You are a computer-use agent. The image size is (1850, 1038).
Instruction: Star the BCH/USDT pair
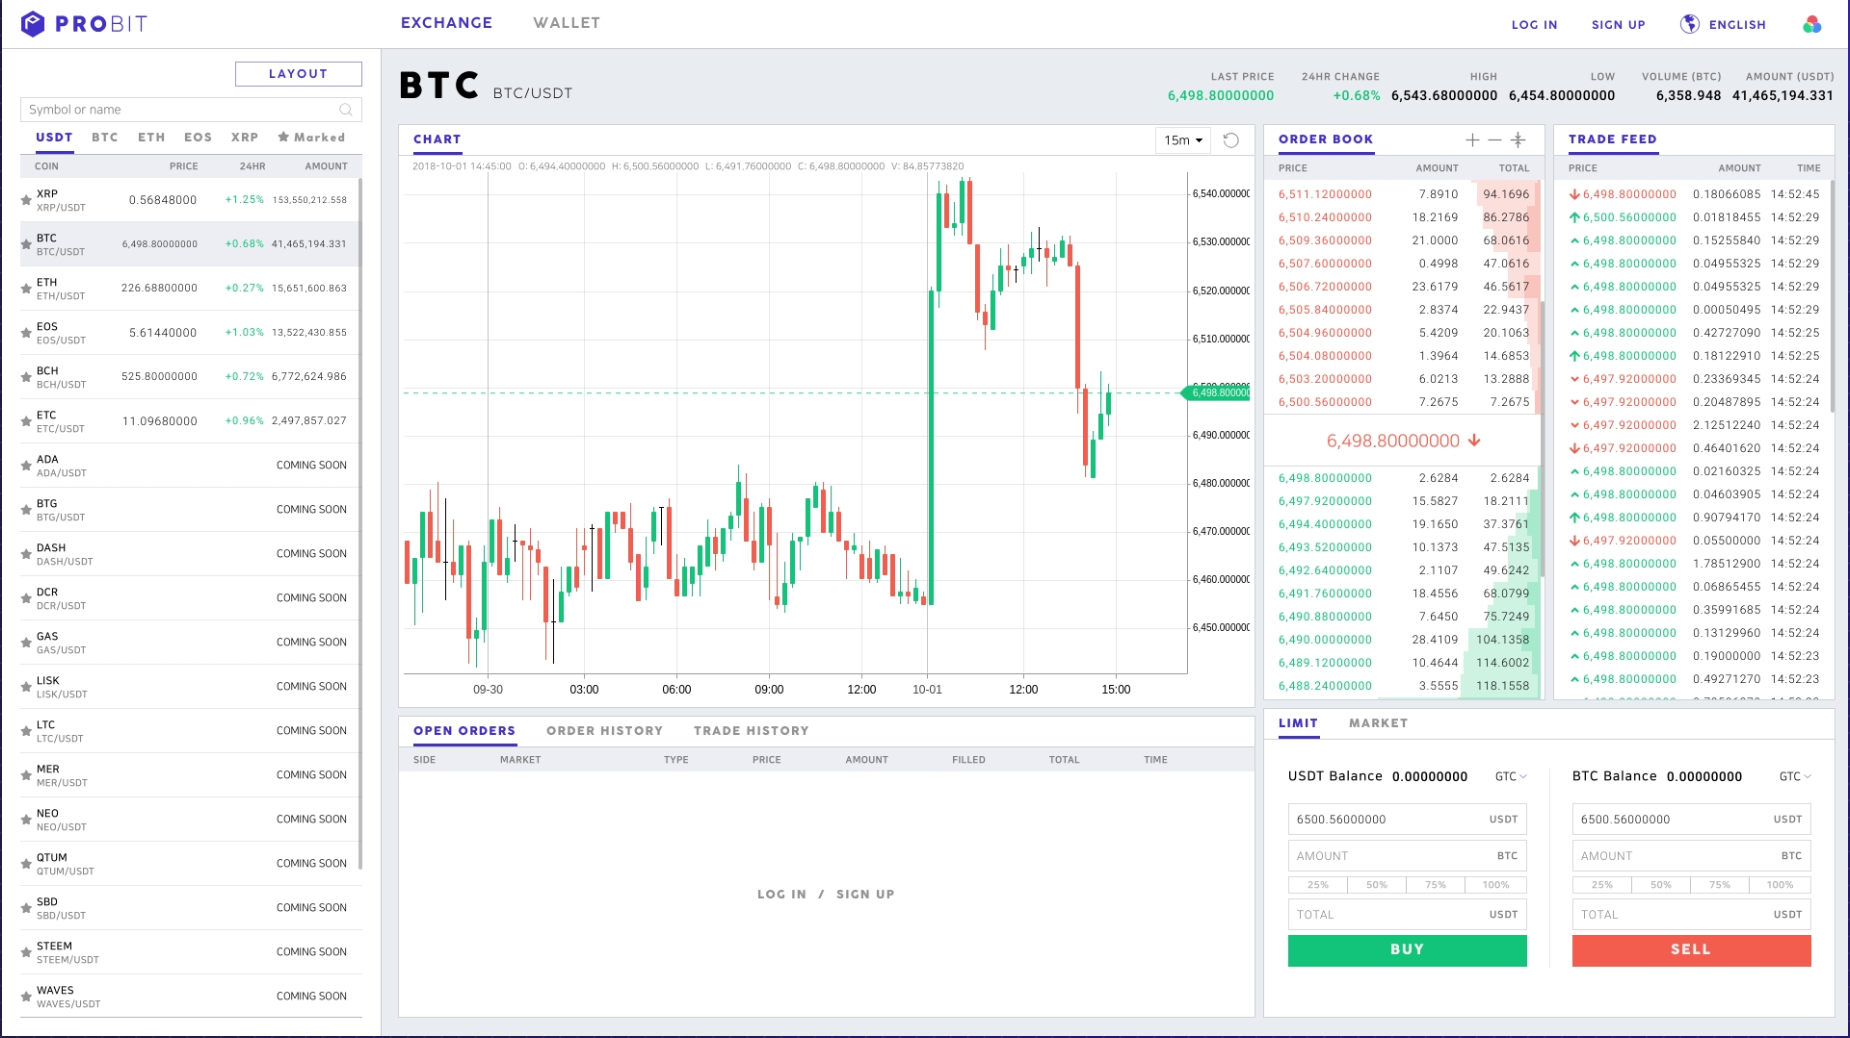(x=26, y=377)
